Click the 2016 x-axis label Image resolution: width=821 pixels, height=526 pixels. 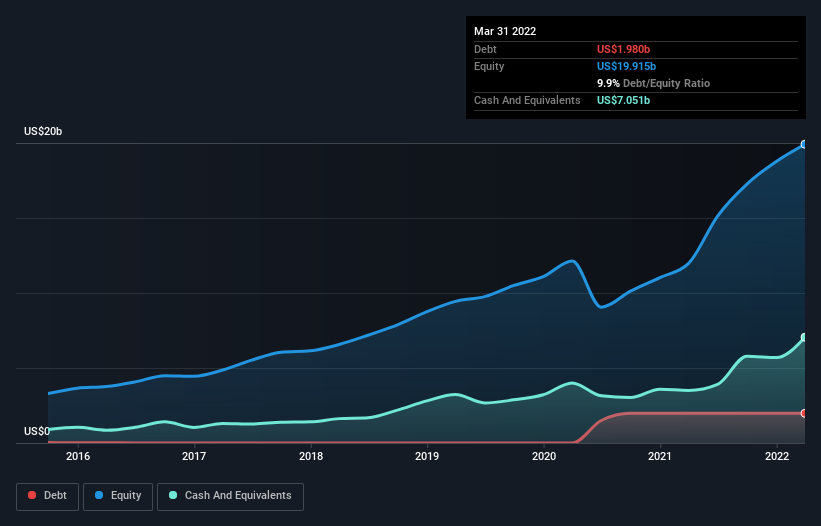pos(78,456)
